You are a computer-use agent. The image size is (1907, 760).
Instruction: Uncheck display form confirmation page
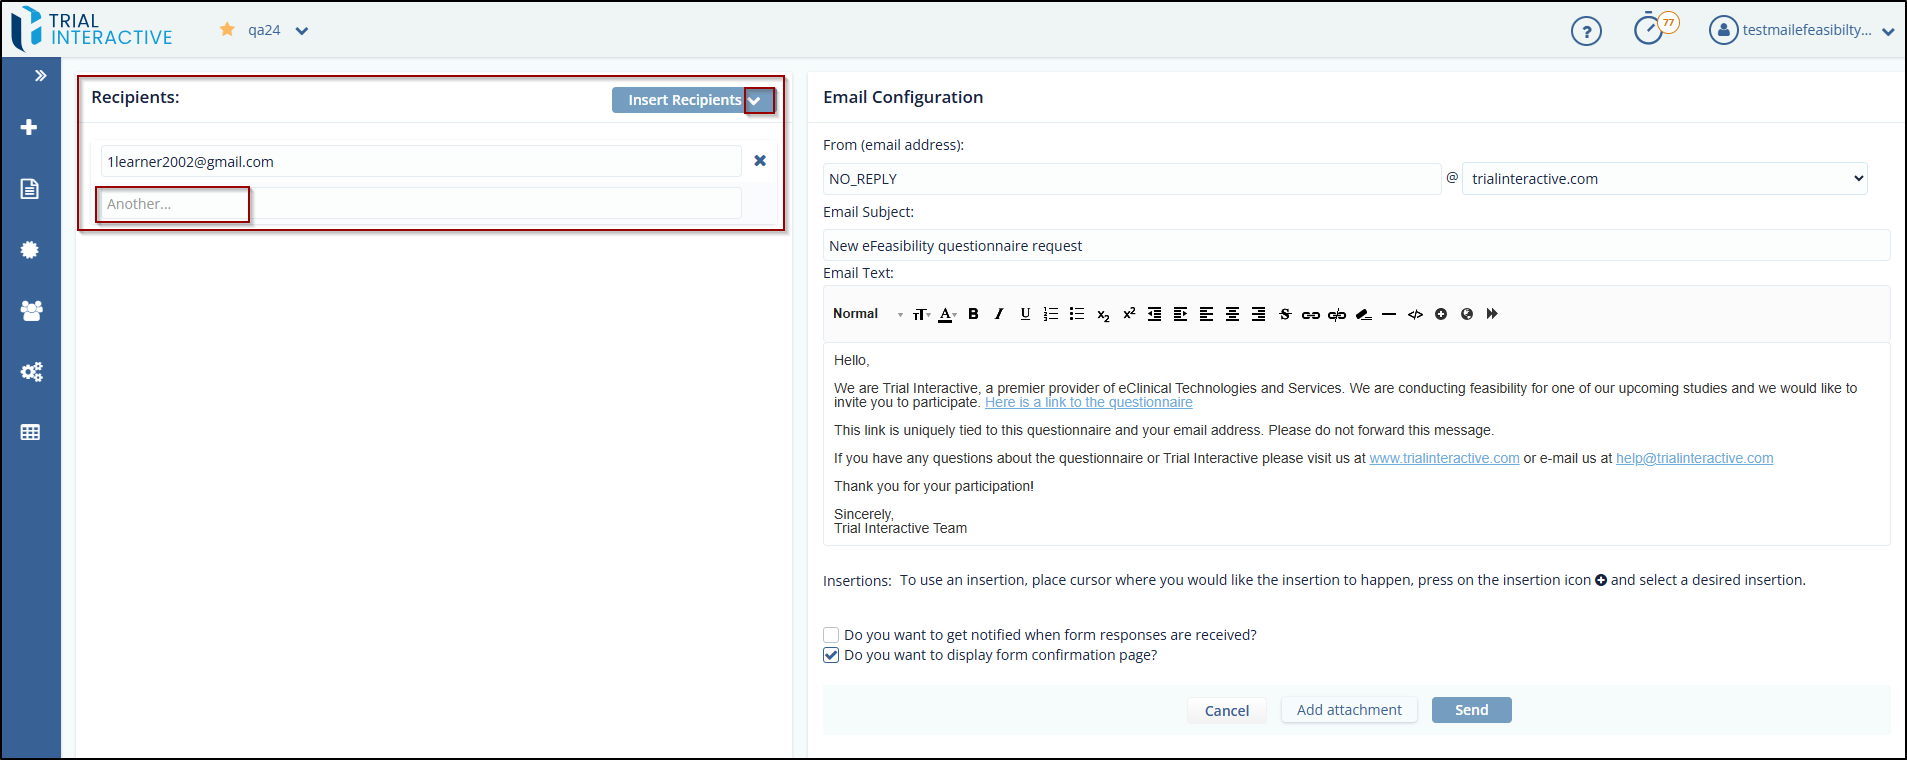coord(831,655)
